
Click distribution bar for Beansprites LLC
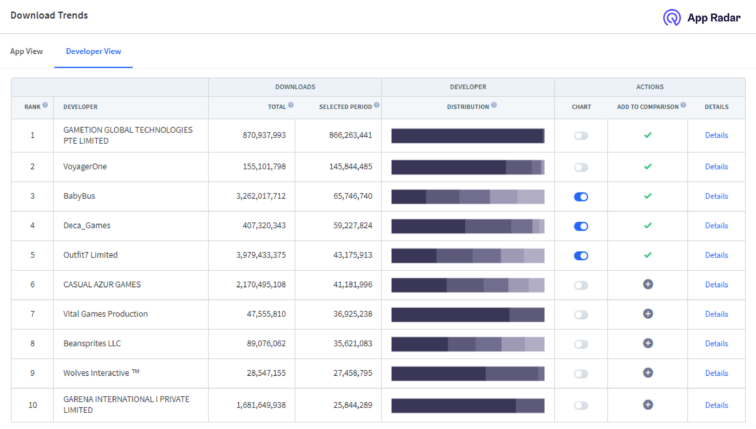pos(468,344)
